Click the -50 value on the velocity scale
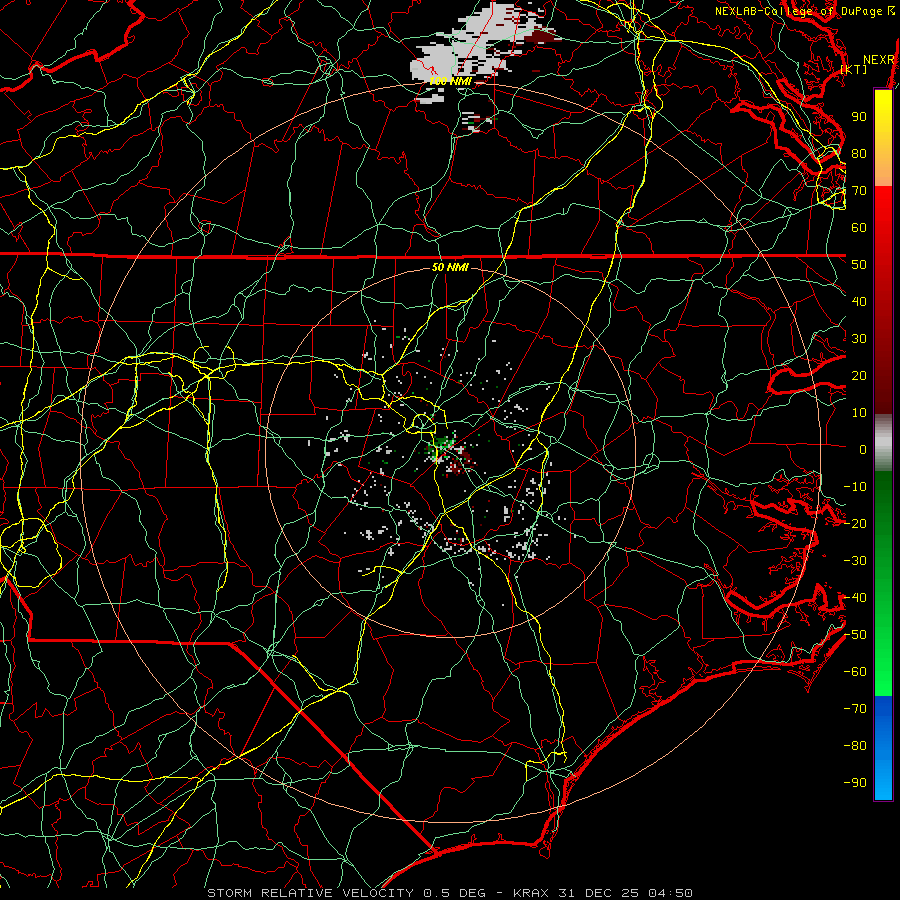This screenshot has height=900, width=900. coord(855,635)
